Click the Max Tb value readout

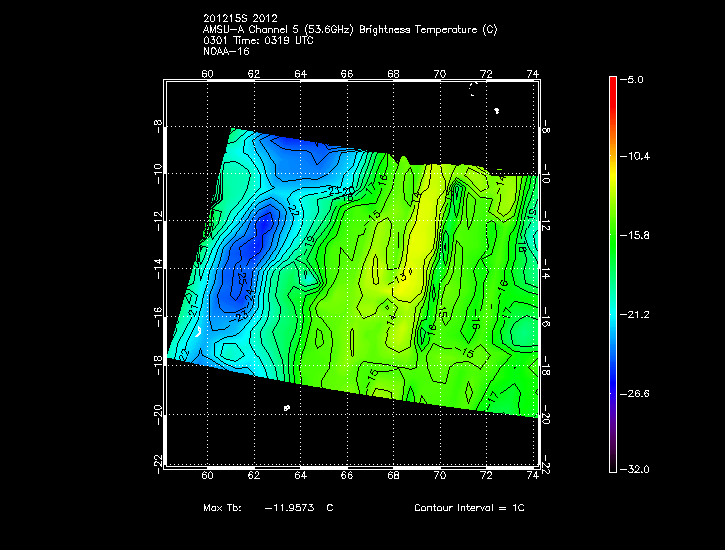click(x=268, y=508)
